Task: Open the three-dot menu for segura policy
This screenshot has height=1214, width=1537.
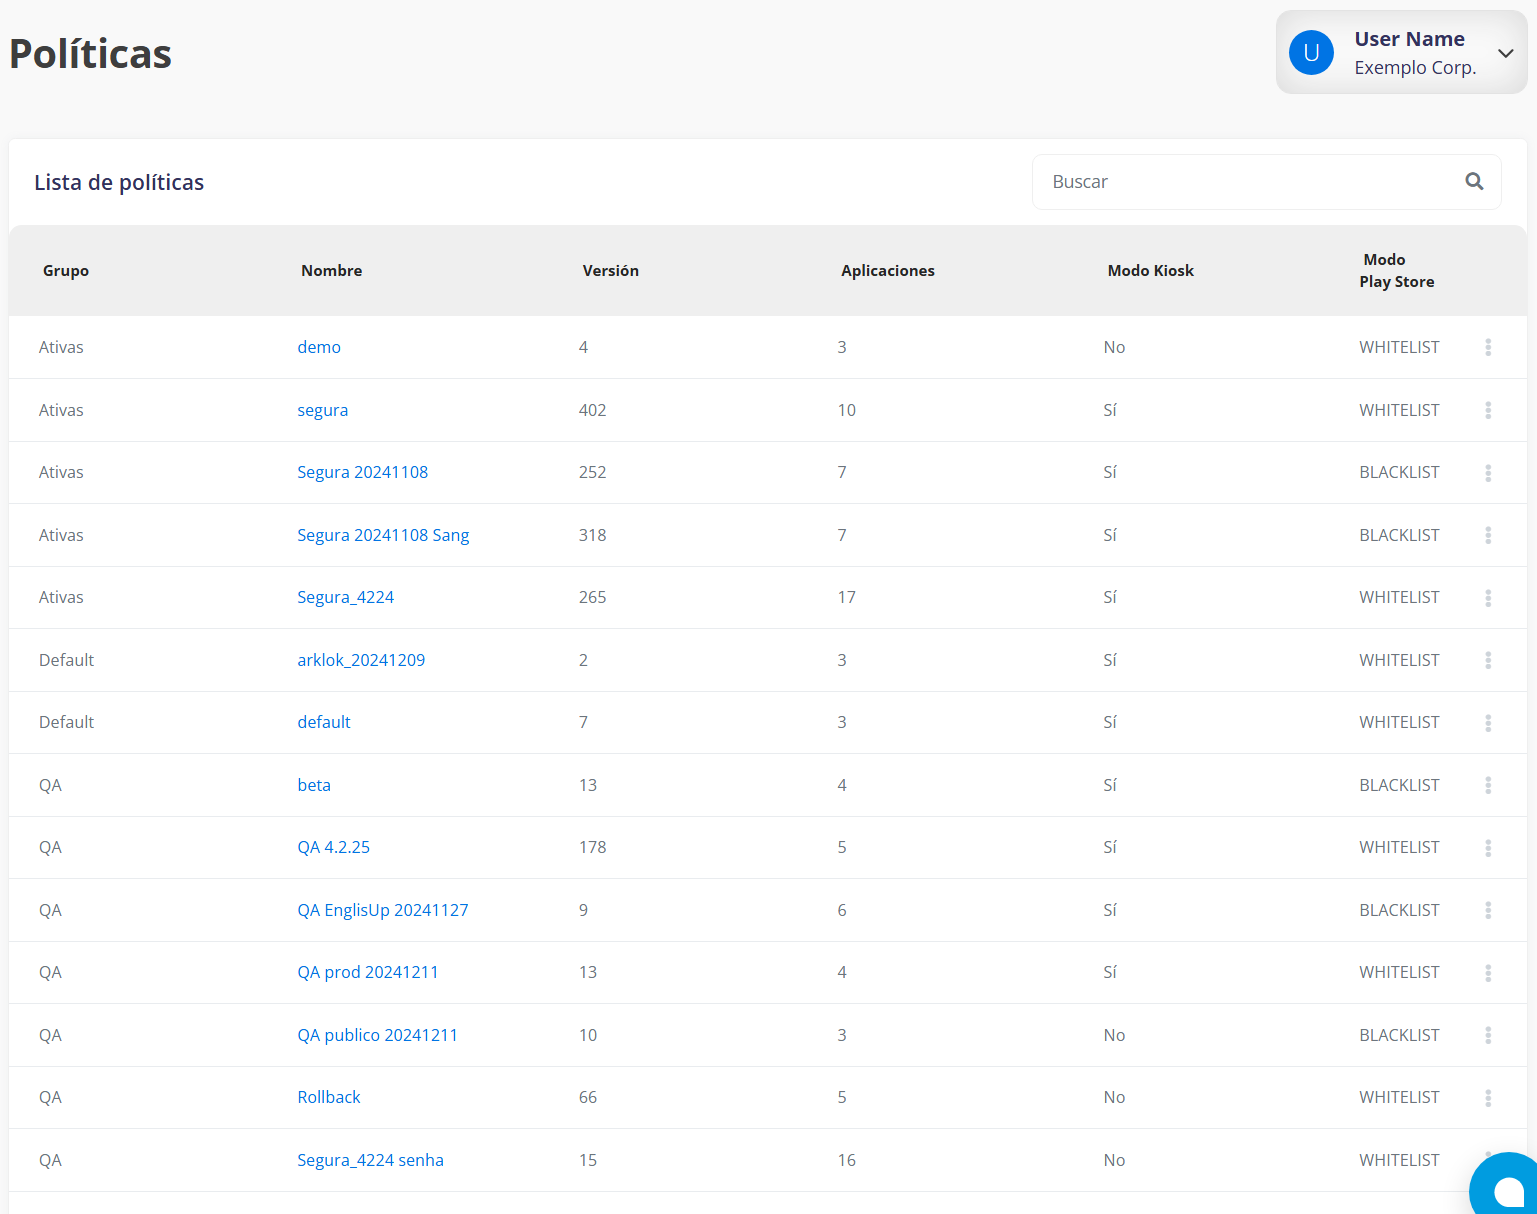Action: click(x=1488, y=410)
